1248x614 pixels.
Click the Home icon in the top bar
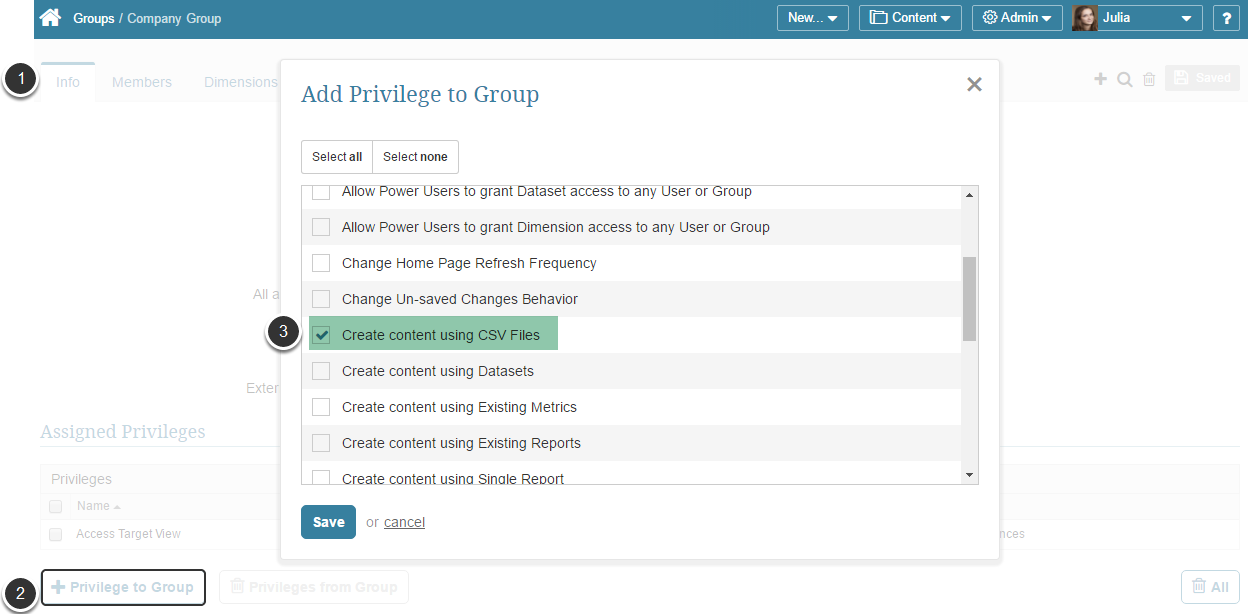point(48,17)
